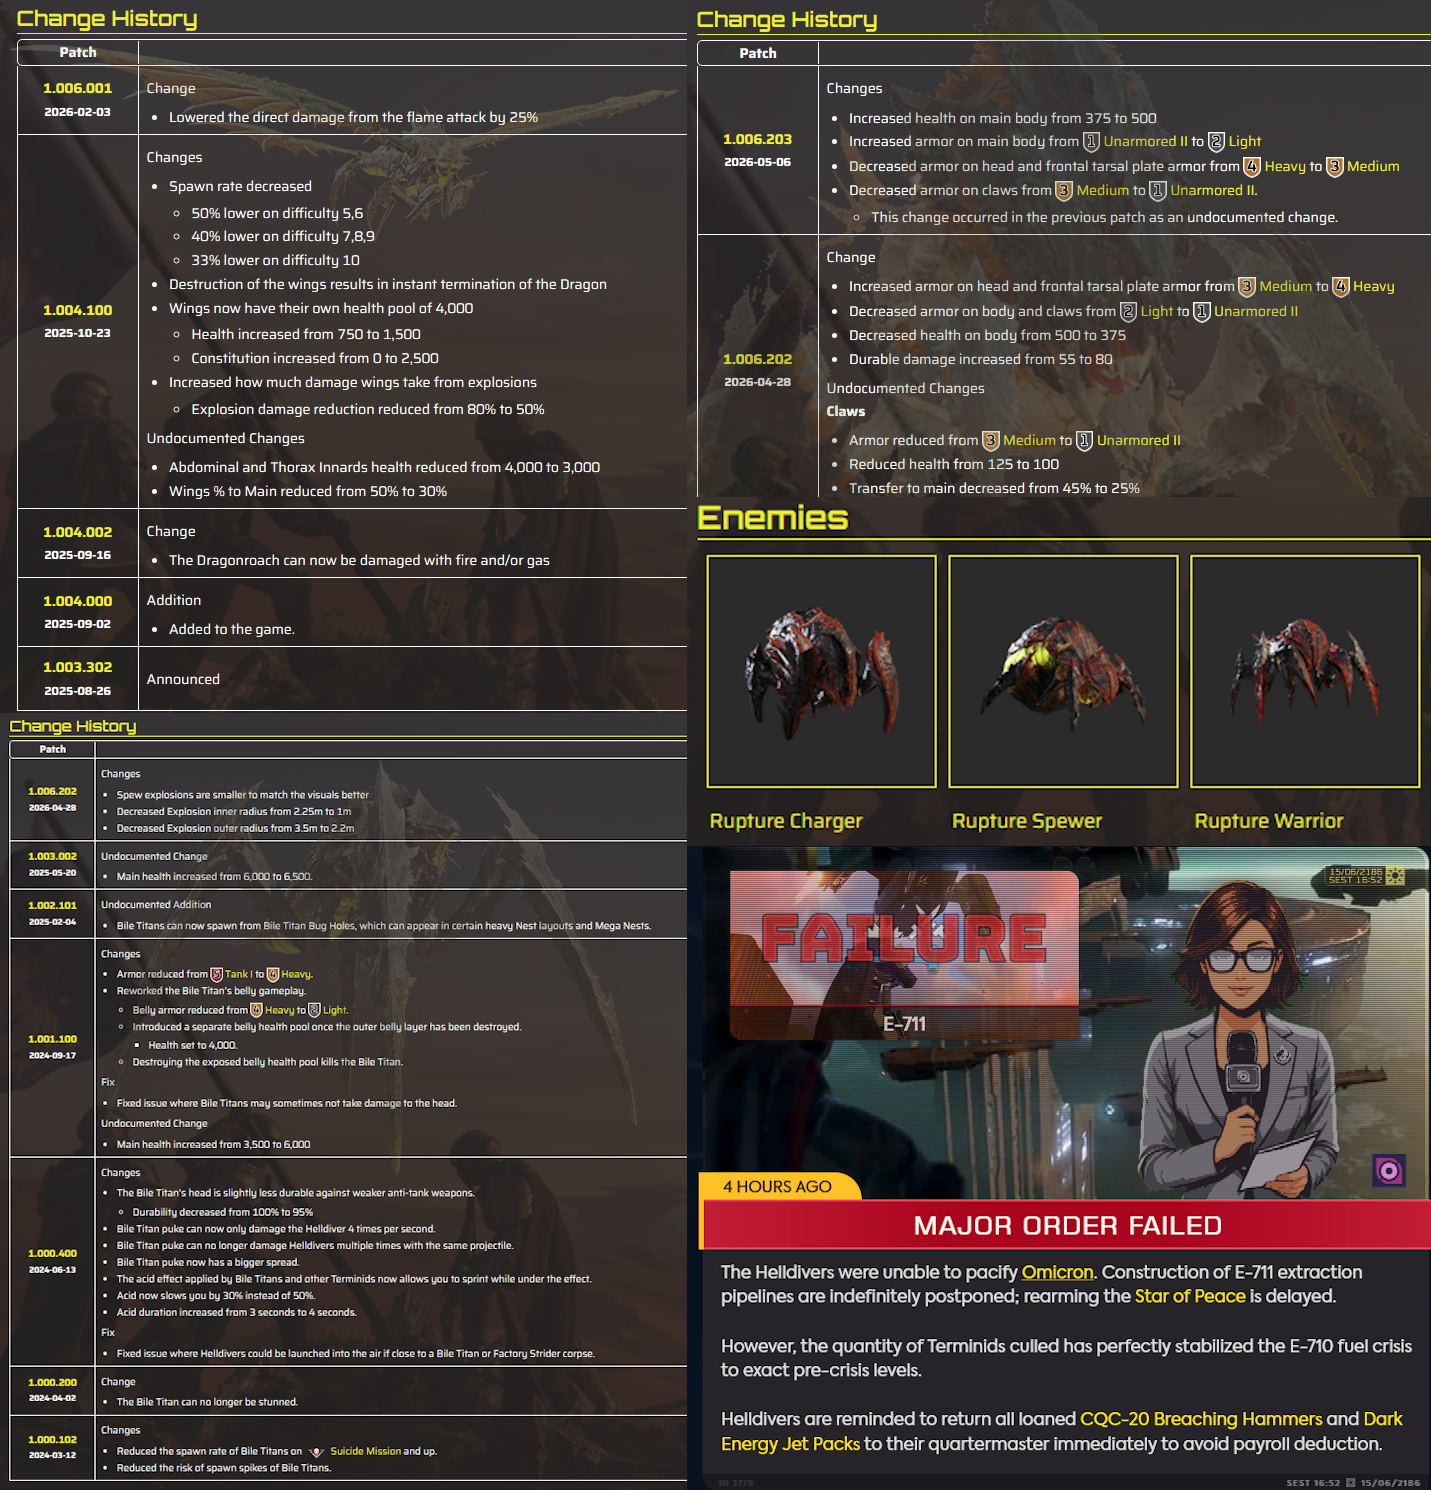Click the Suicide Mission link text

click(x=366, y=1452)
